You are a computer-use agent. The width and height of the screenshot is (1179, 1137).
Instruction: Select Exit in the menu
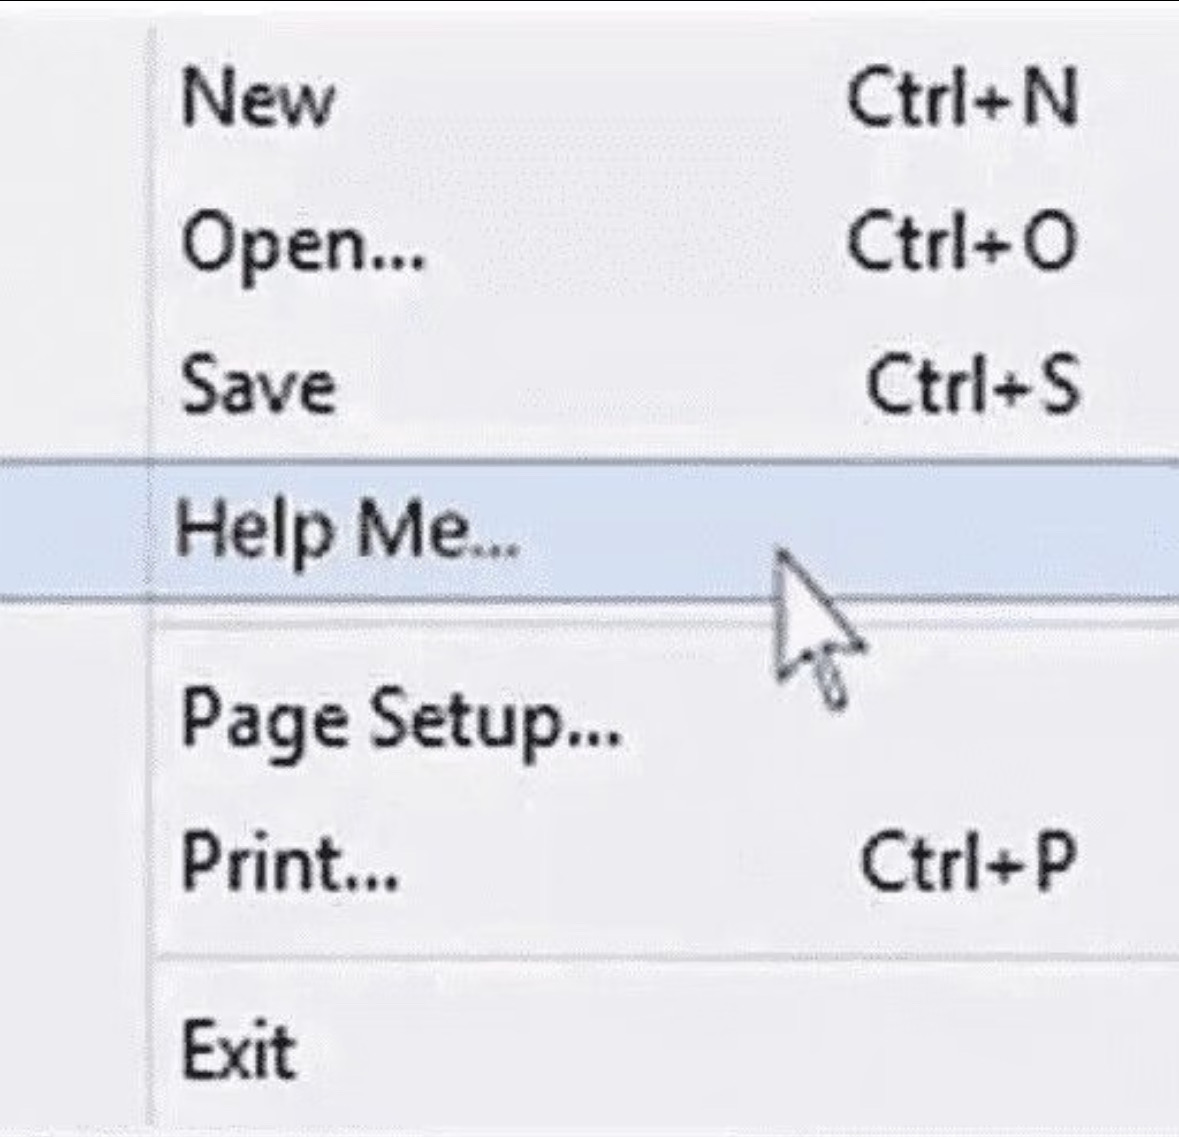[x=238, y=1050]
